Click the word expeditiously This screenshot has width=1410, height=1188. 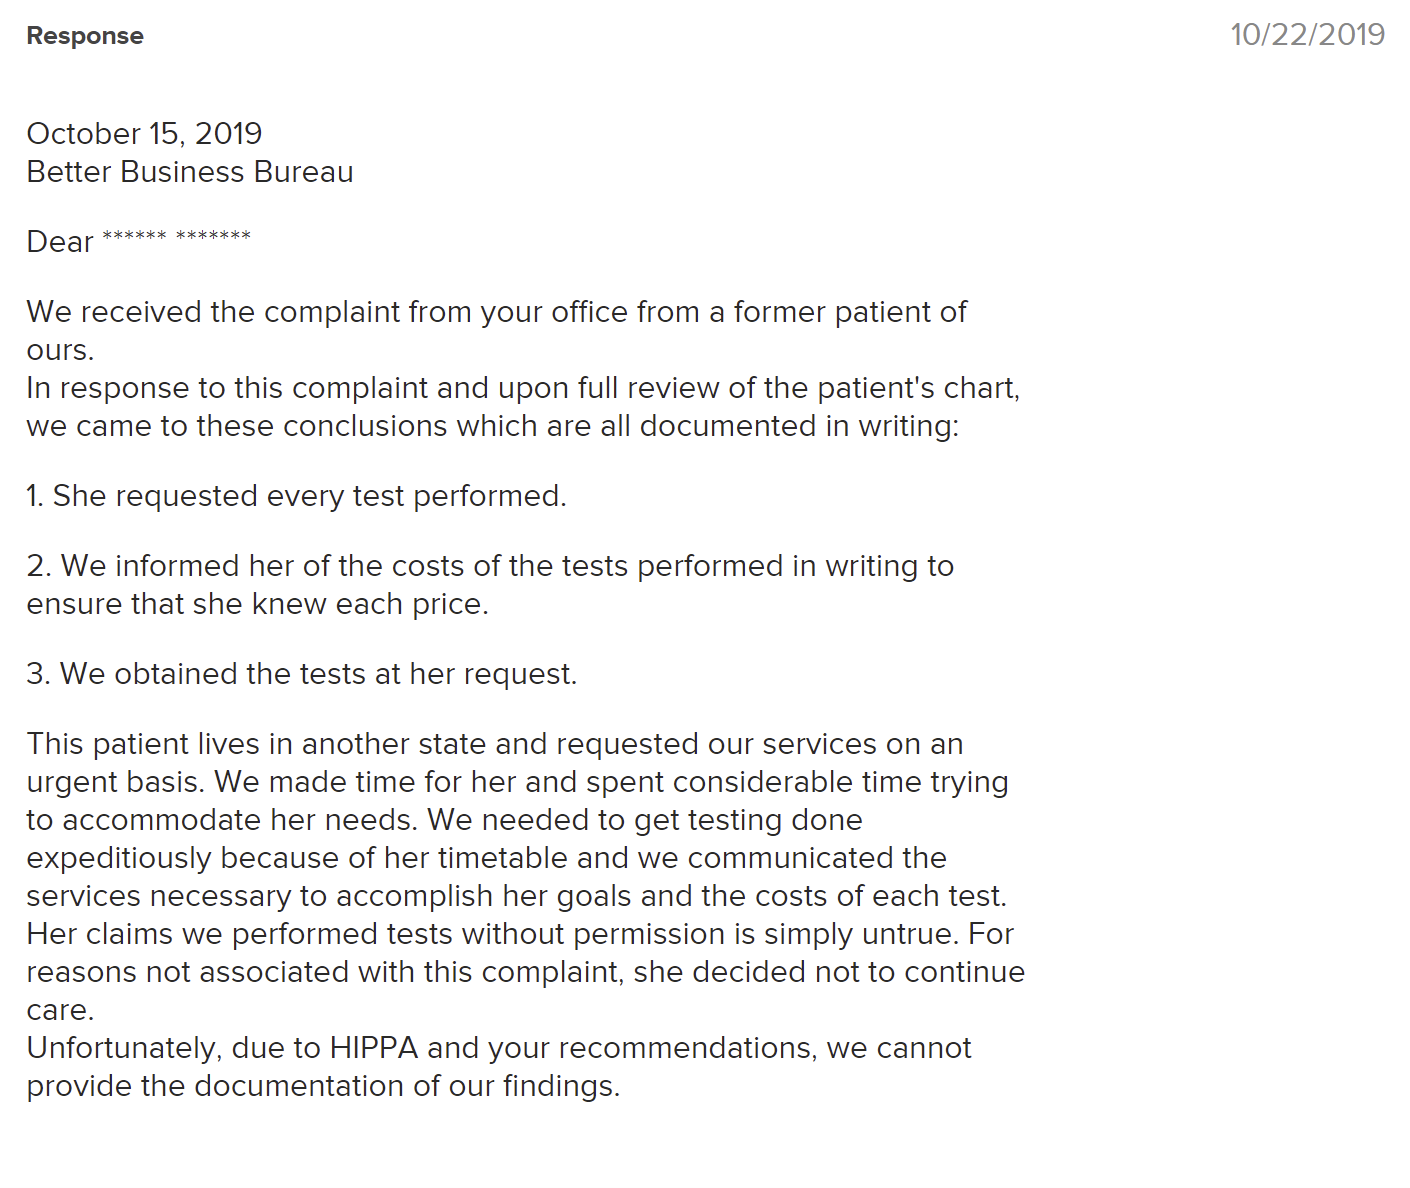(119, 858)
